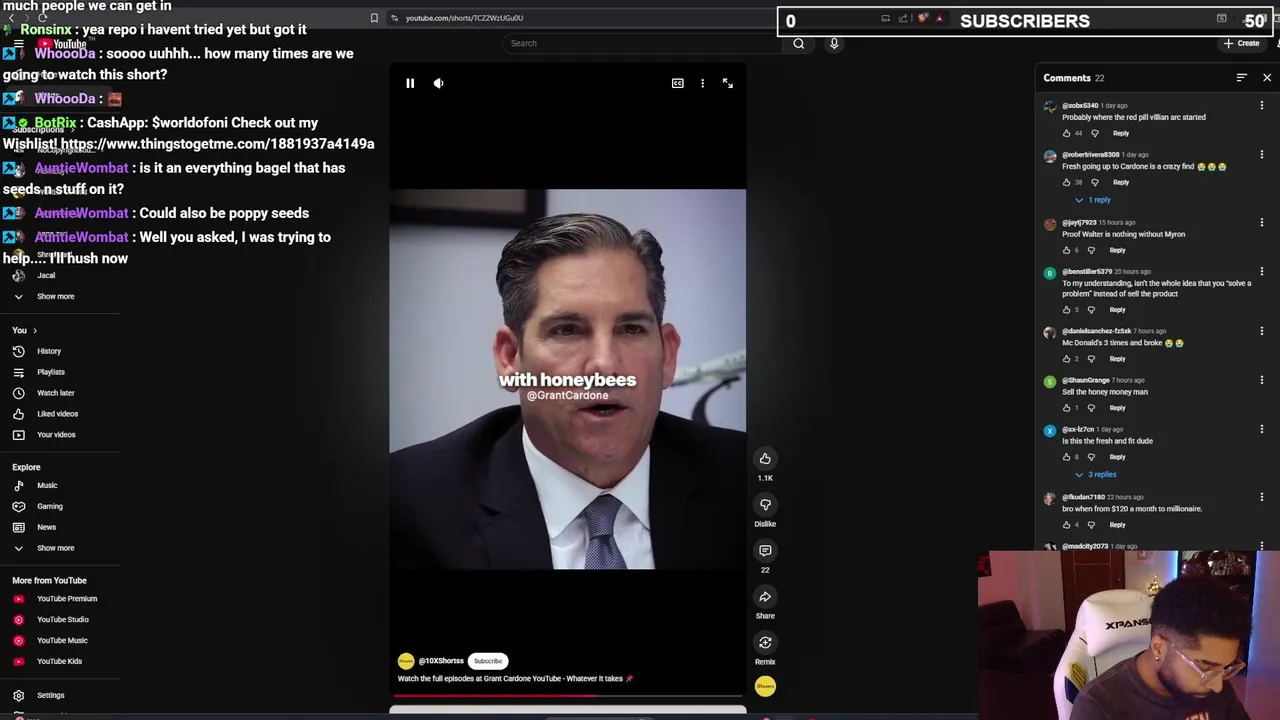Expand the You section chevron

[x=34, y=330]
